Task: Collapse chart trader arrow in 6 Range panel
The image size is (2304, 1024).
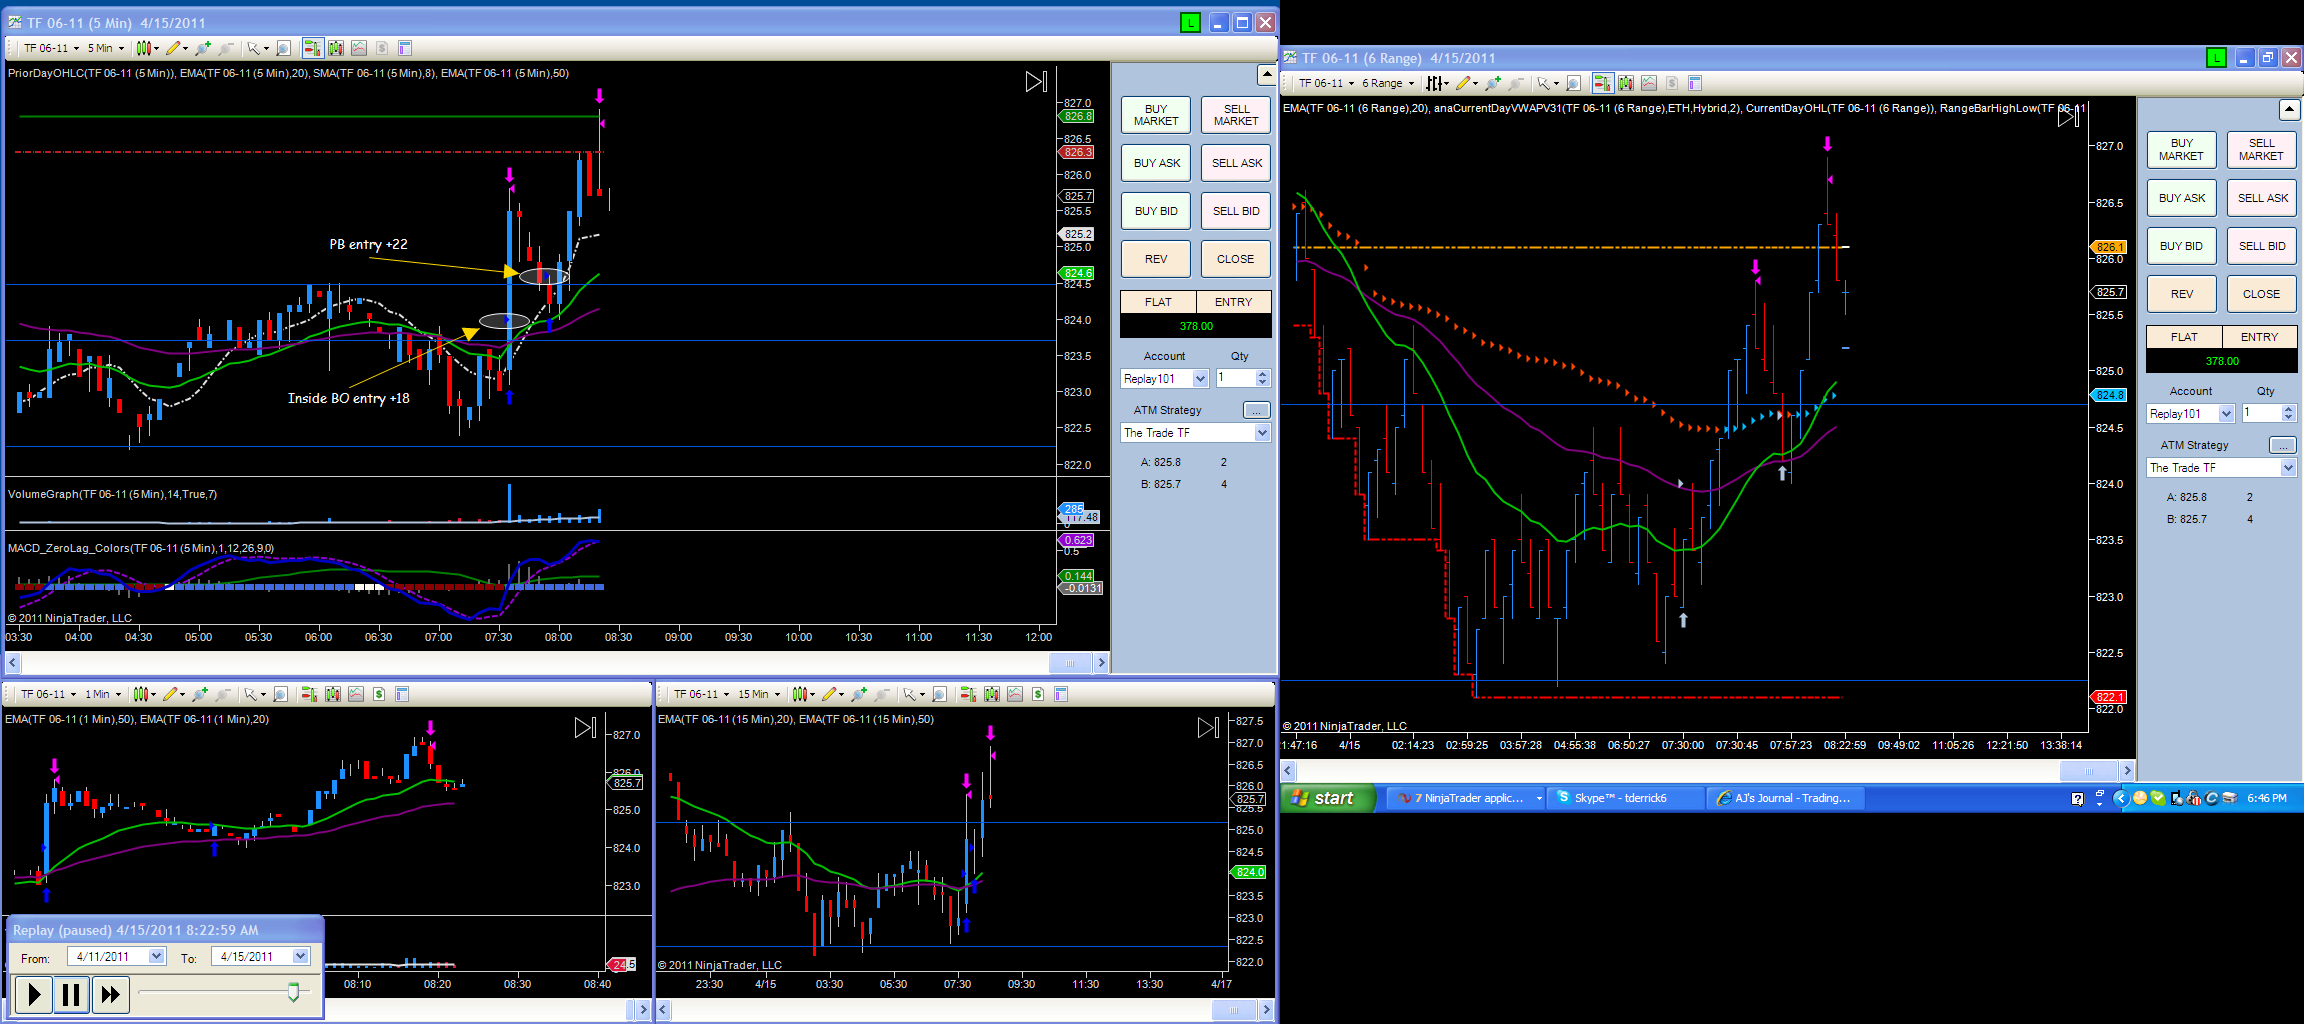Action: click(2289, 109)
